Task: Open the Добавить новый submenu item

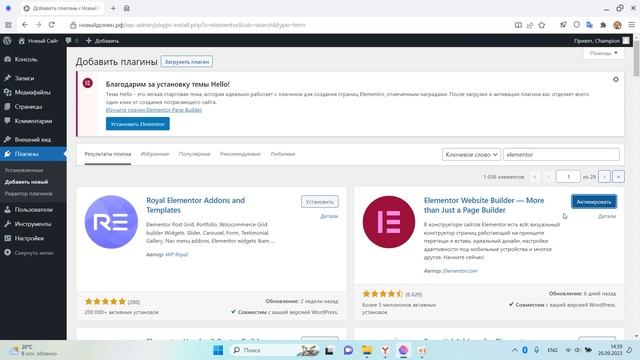Action: [x=27, y=182]
